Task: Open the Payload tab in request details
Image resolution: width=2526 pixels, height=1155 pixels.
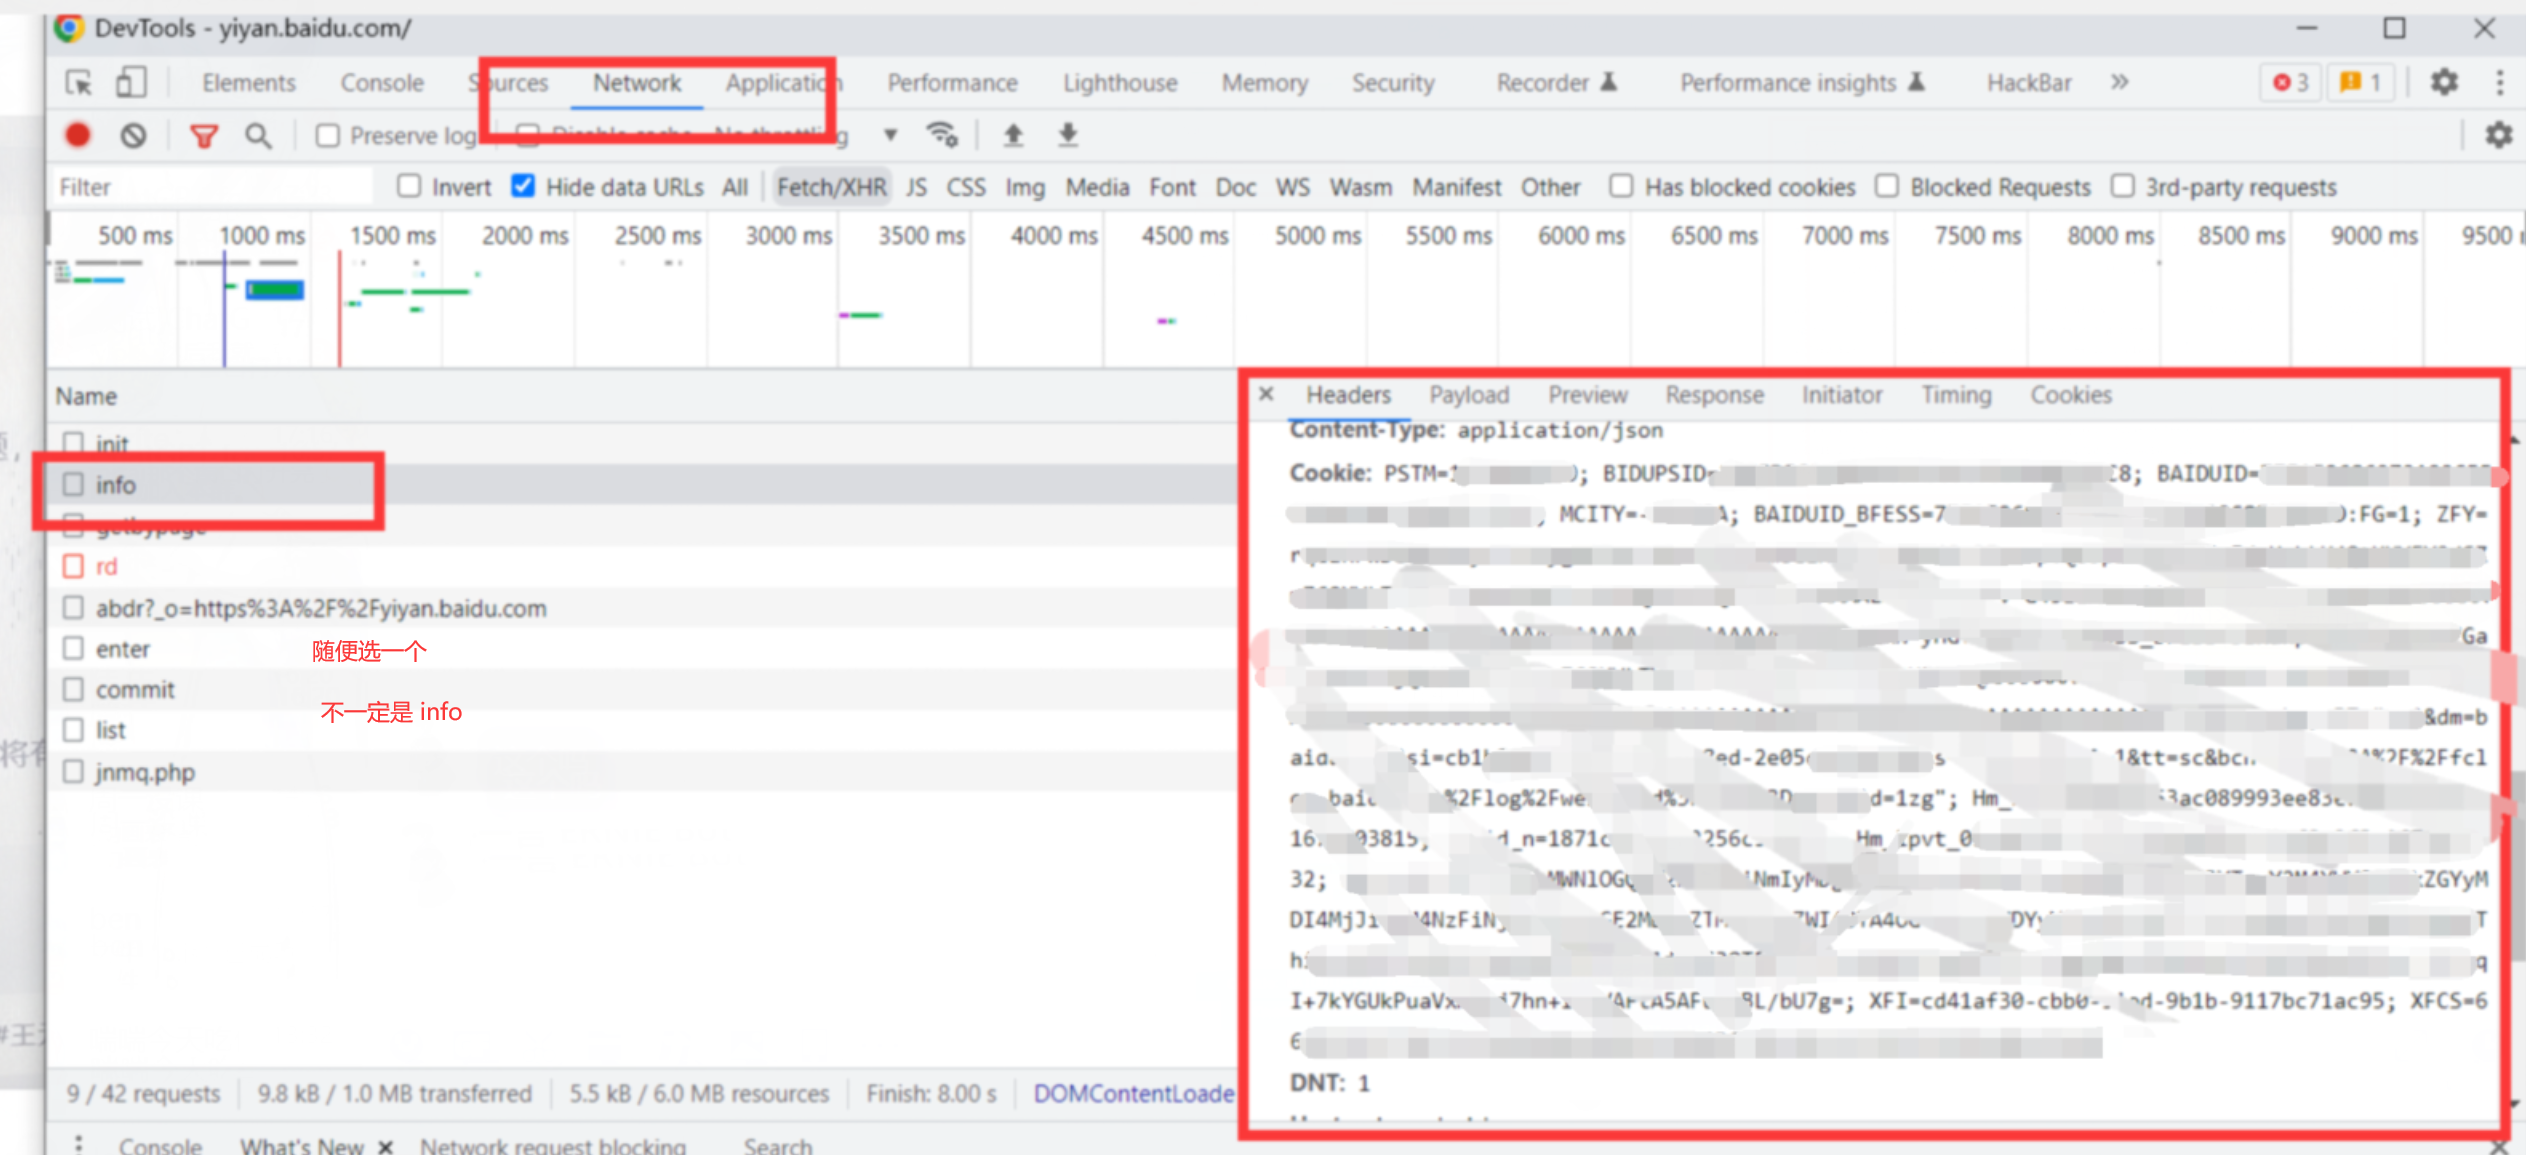Action: tap(1468, 395)
